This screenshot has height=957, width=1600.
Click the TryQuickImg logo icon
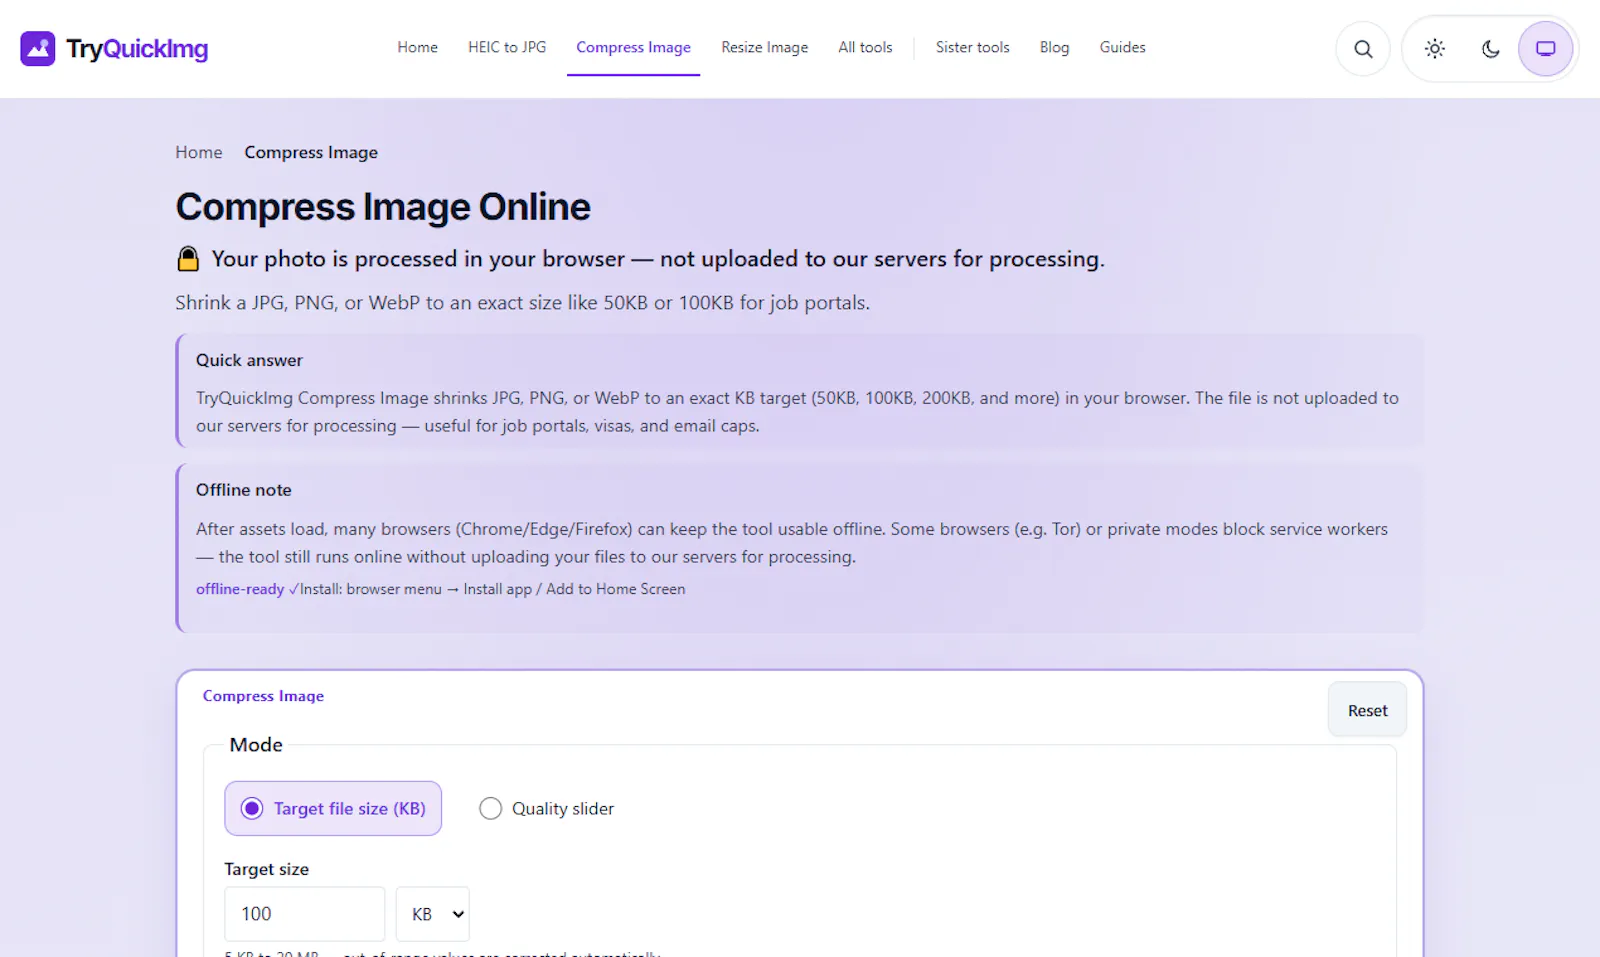[x=38, y=48]
